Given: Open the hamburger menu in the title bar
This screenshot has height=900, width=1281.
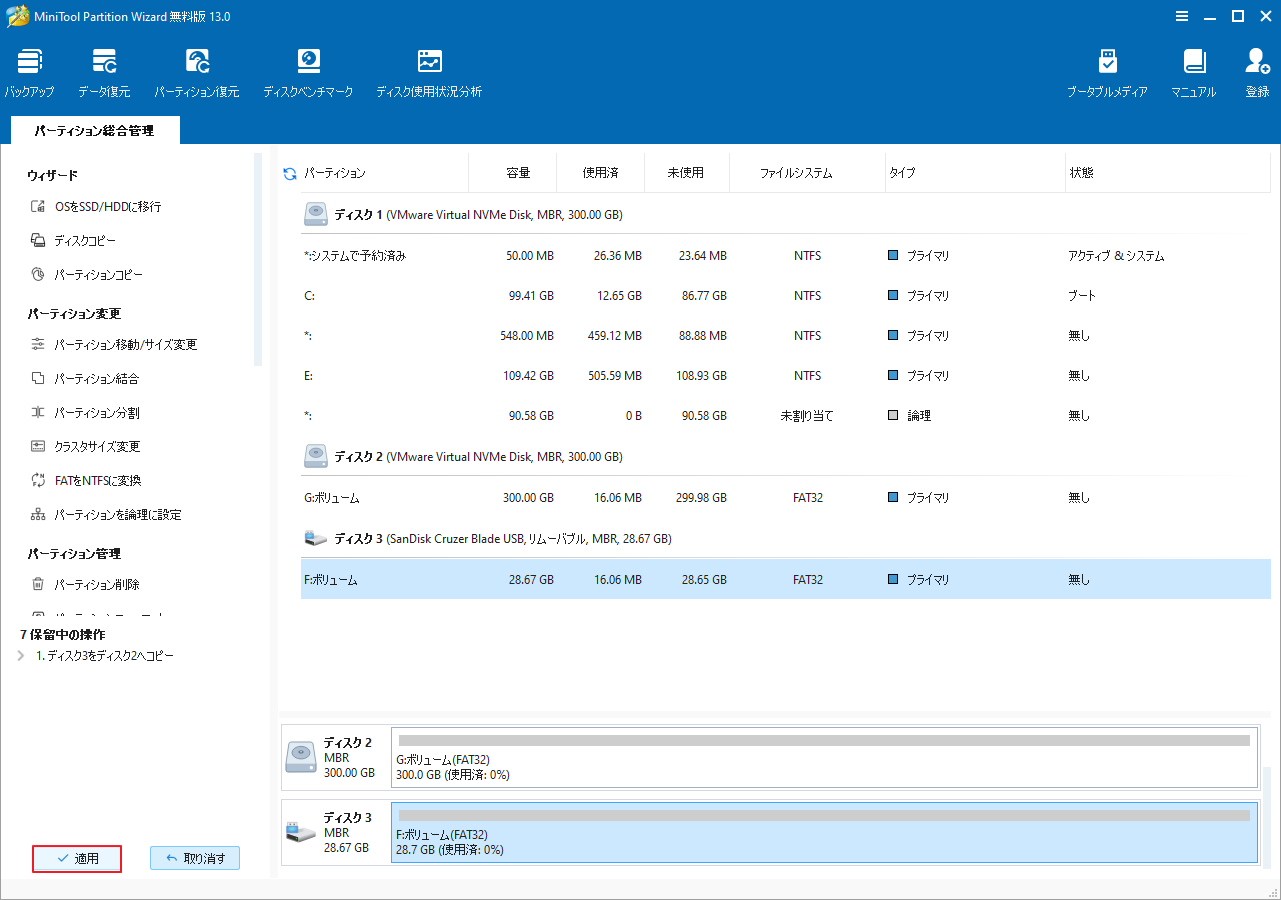Looking at the screenshot, I should [1182, 16].
